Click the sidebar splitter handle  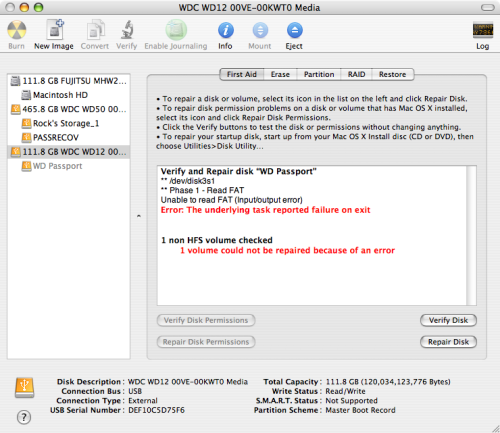[x=139, y=216]
